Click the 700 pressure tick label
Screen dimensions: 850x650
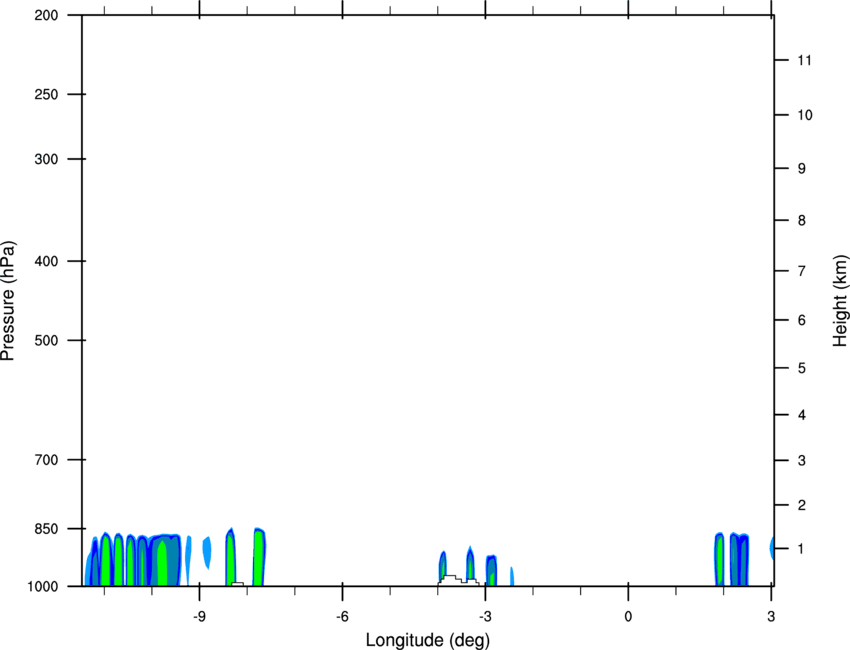[x=46, y=460]
